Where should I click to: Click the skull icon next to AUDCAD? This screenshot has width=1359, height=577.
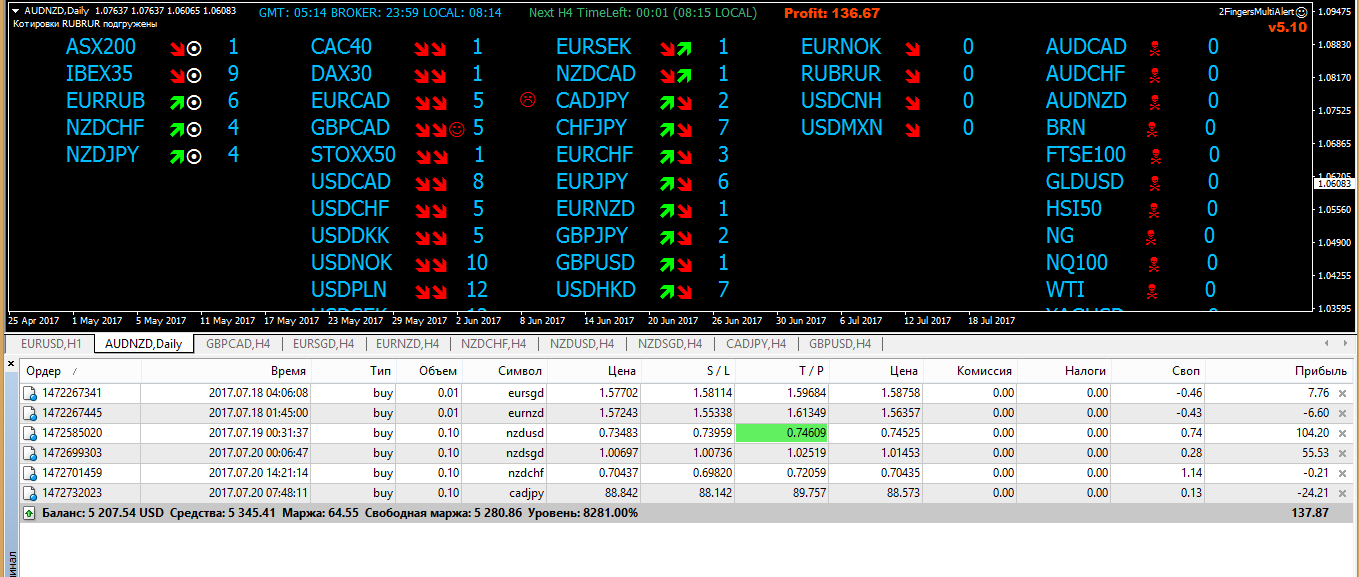click(1154, 48)
